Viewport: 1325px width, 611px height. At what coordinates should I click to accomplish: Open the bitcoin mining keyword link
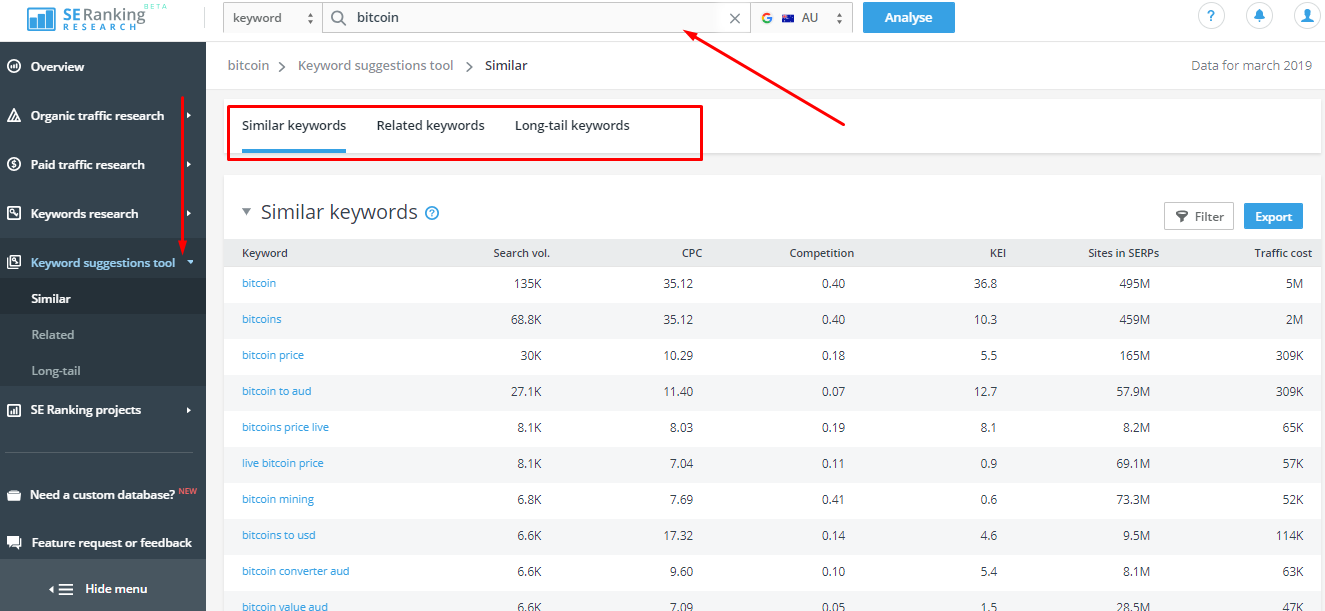point(278,500)
